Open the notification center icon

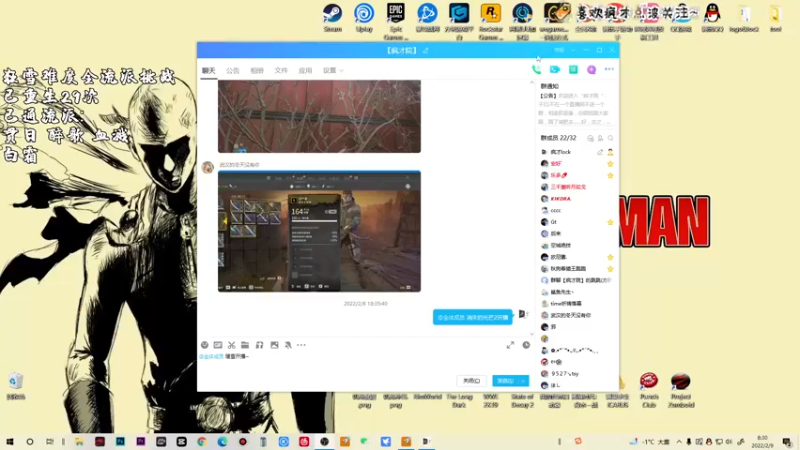[787, 442]
